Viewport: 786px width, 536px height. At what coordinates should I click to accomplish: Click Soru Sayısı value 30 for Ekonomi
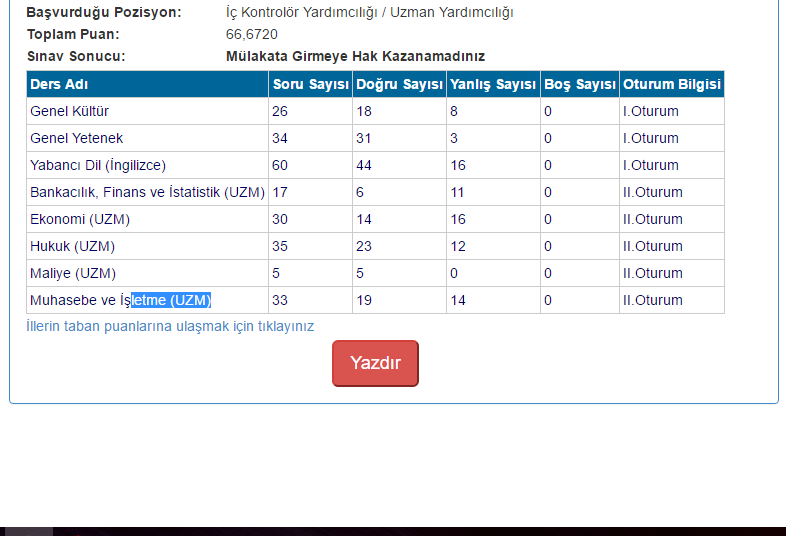point(280,220)
